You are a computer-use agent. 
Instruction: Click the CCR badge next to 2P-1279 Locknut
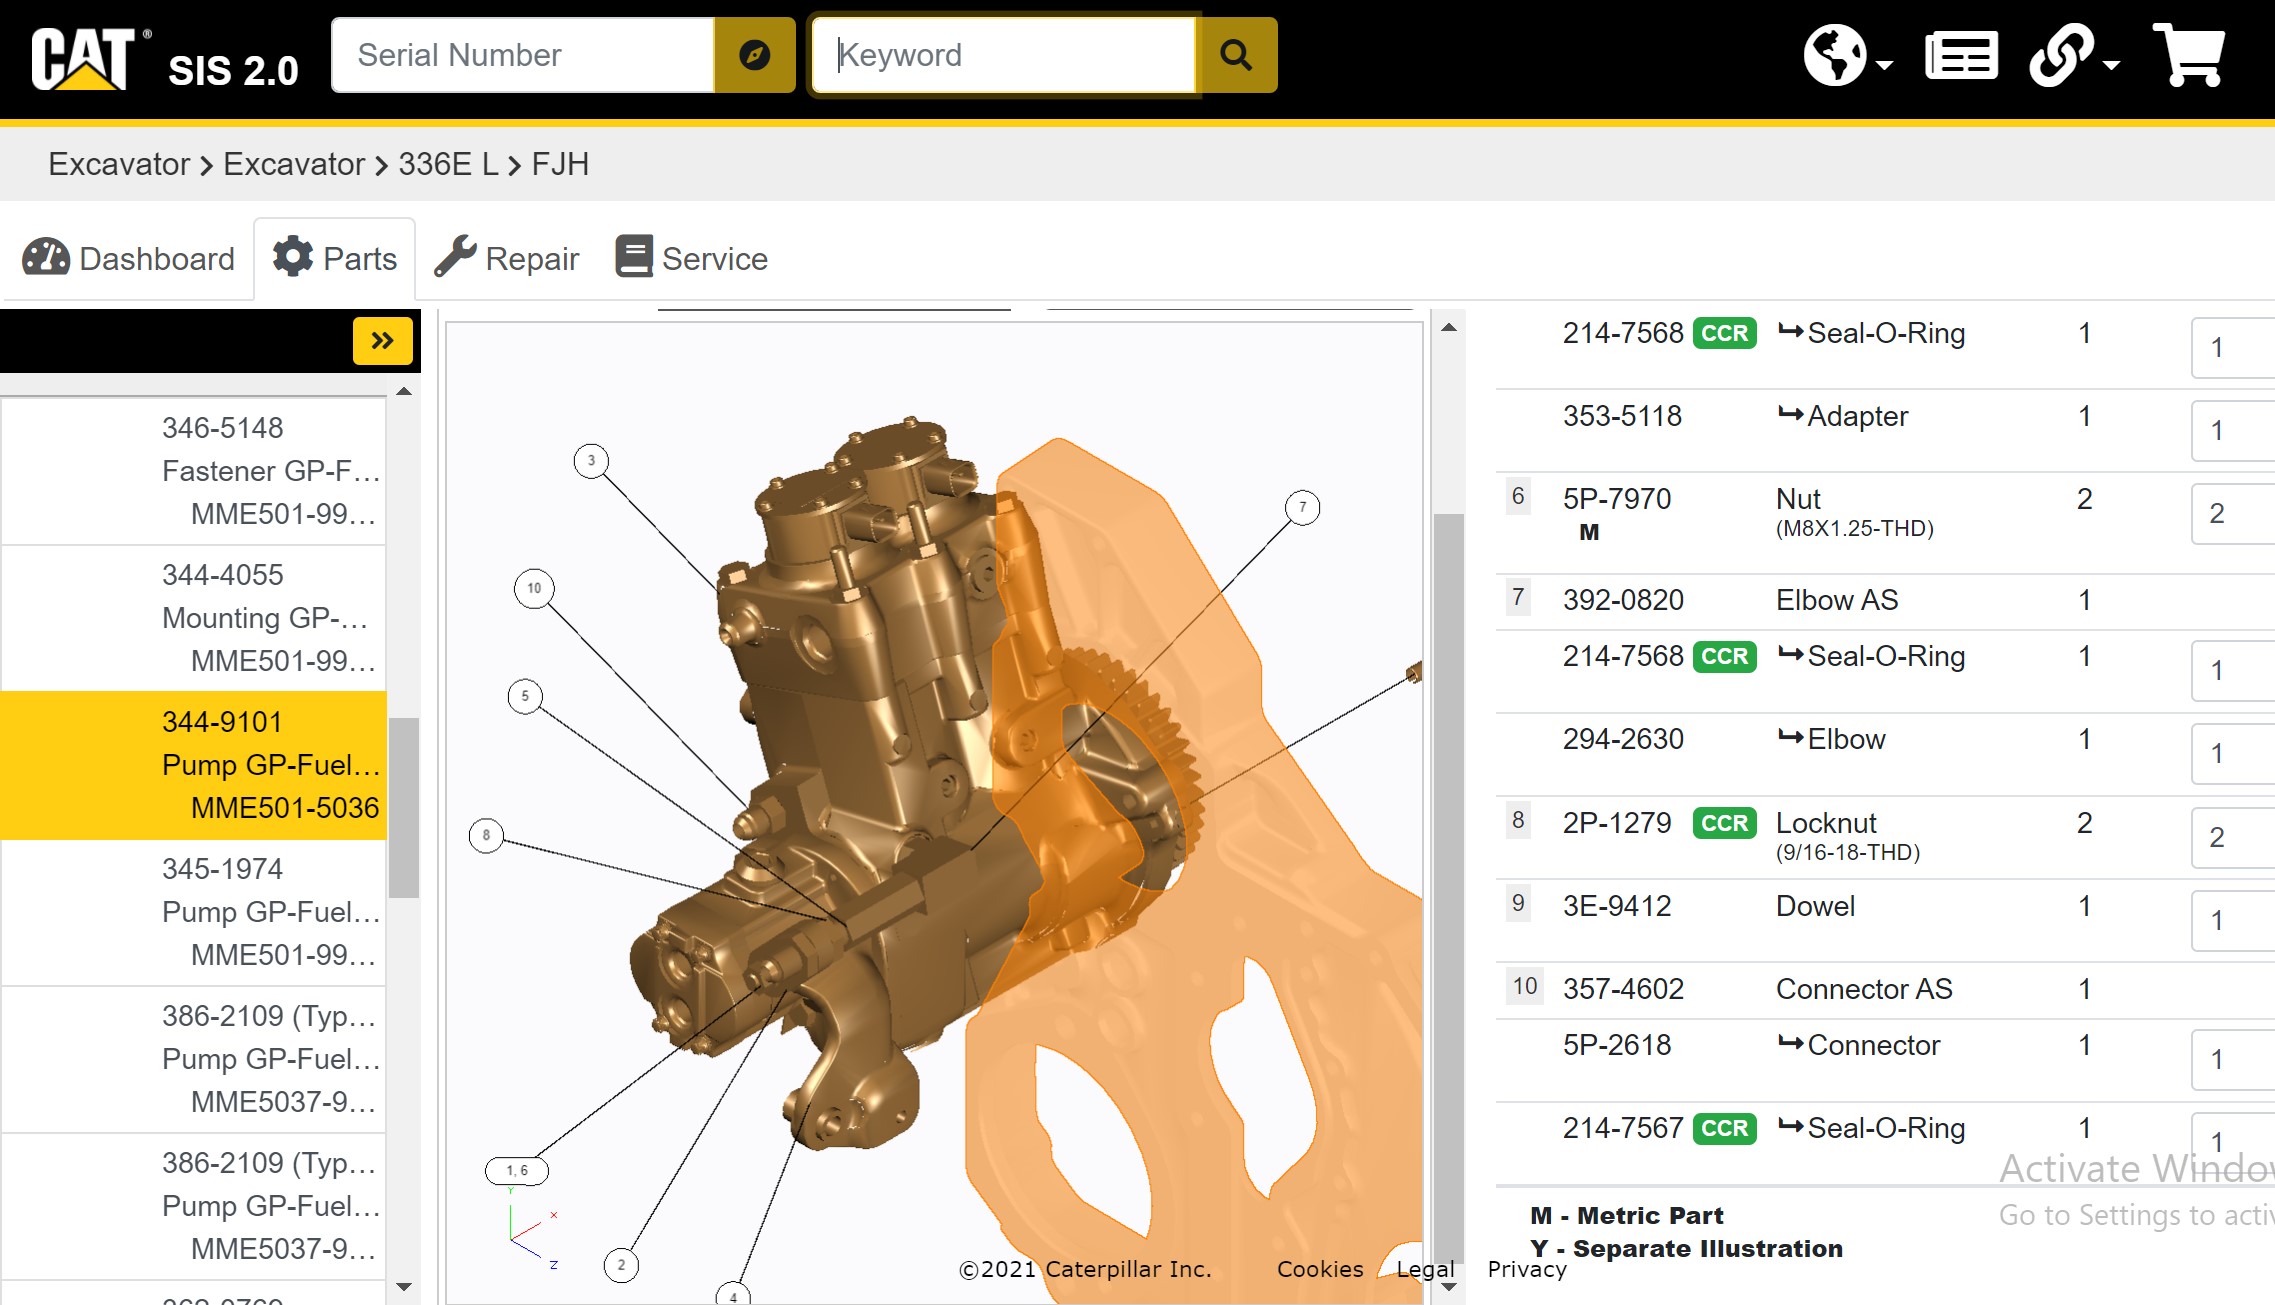pos(1724,823)
